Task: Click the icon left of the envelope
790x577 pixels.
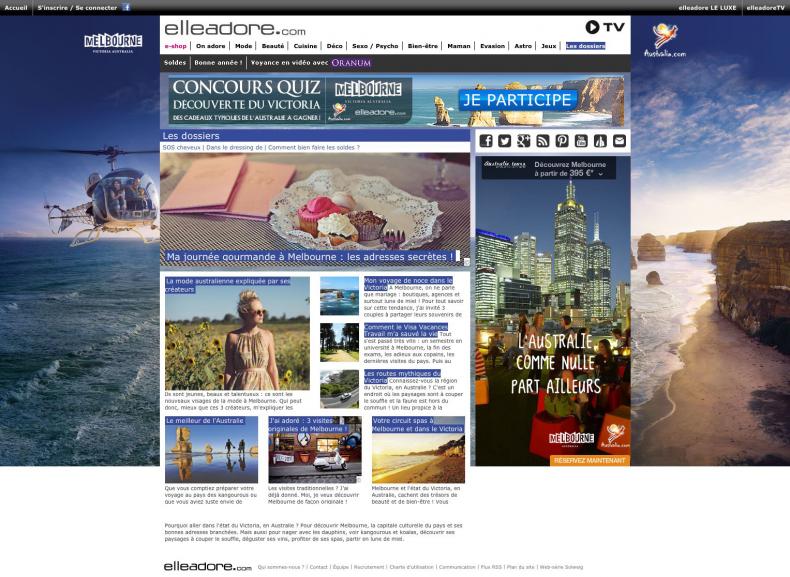Action: 600,141
